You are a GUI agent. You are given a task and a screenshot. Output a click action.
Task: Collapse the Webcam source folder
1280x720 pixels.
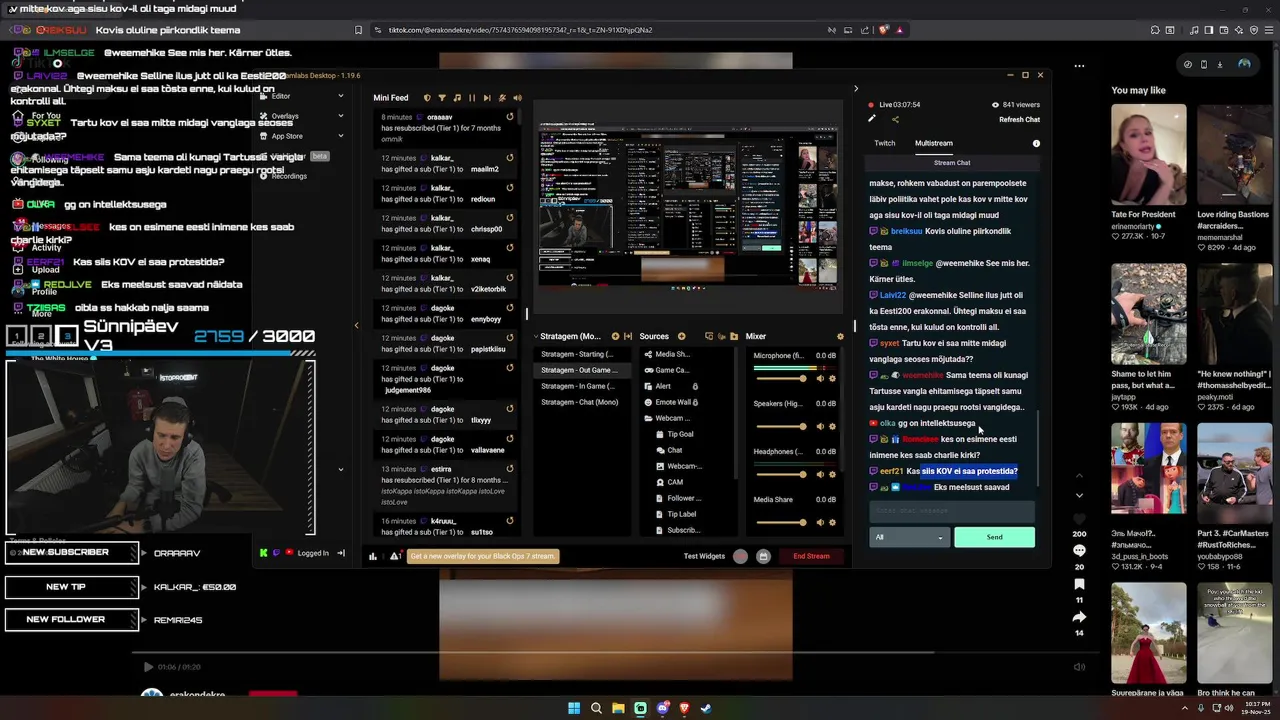647,418
